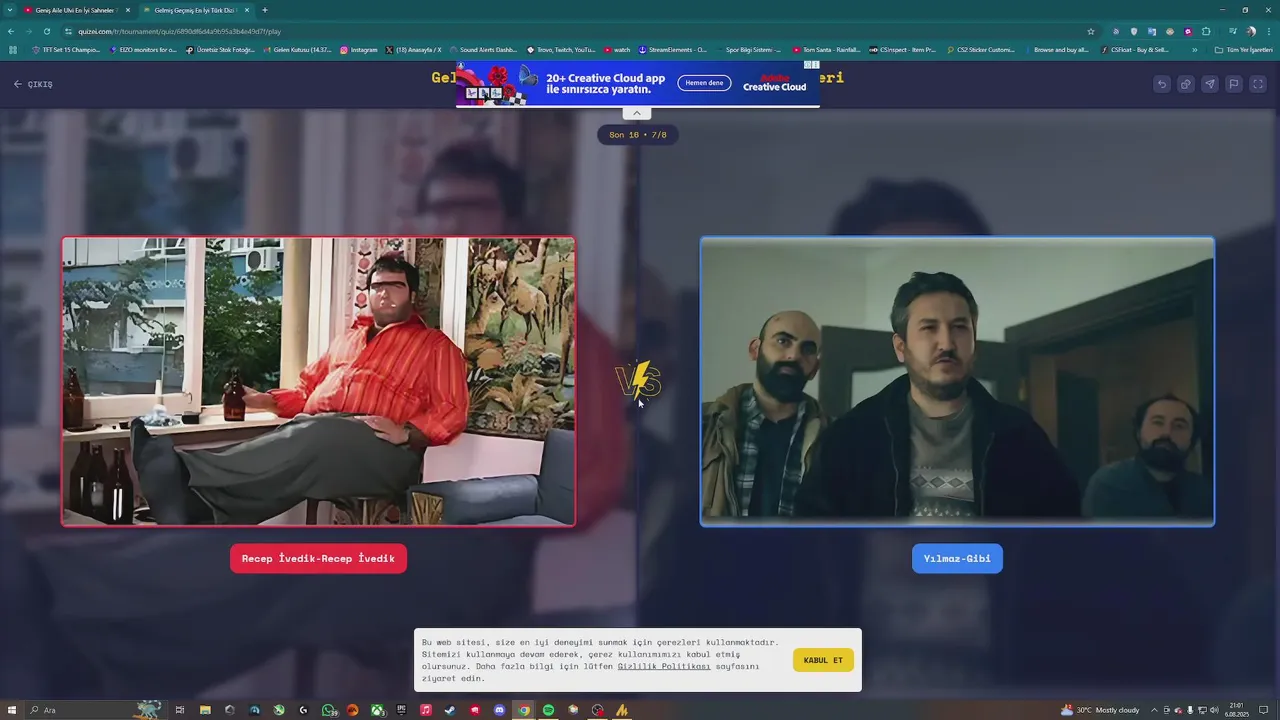The image size is (1280, 720).
Task: Open File Explorer from the taskbar
Action: tap(205, 710)
